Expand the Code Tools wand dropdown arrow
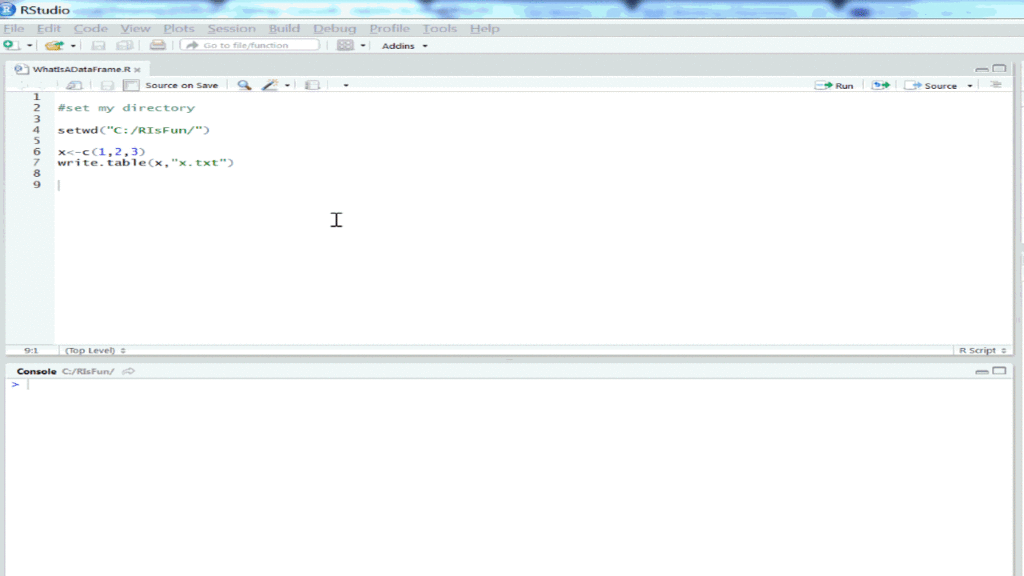This screenshot has height=576, width=1024. click(x=287, y=86)
